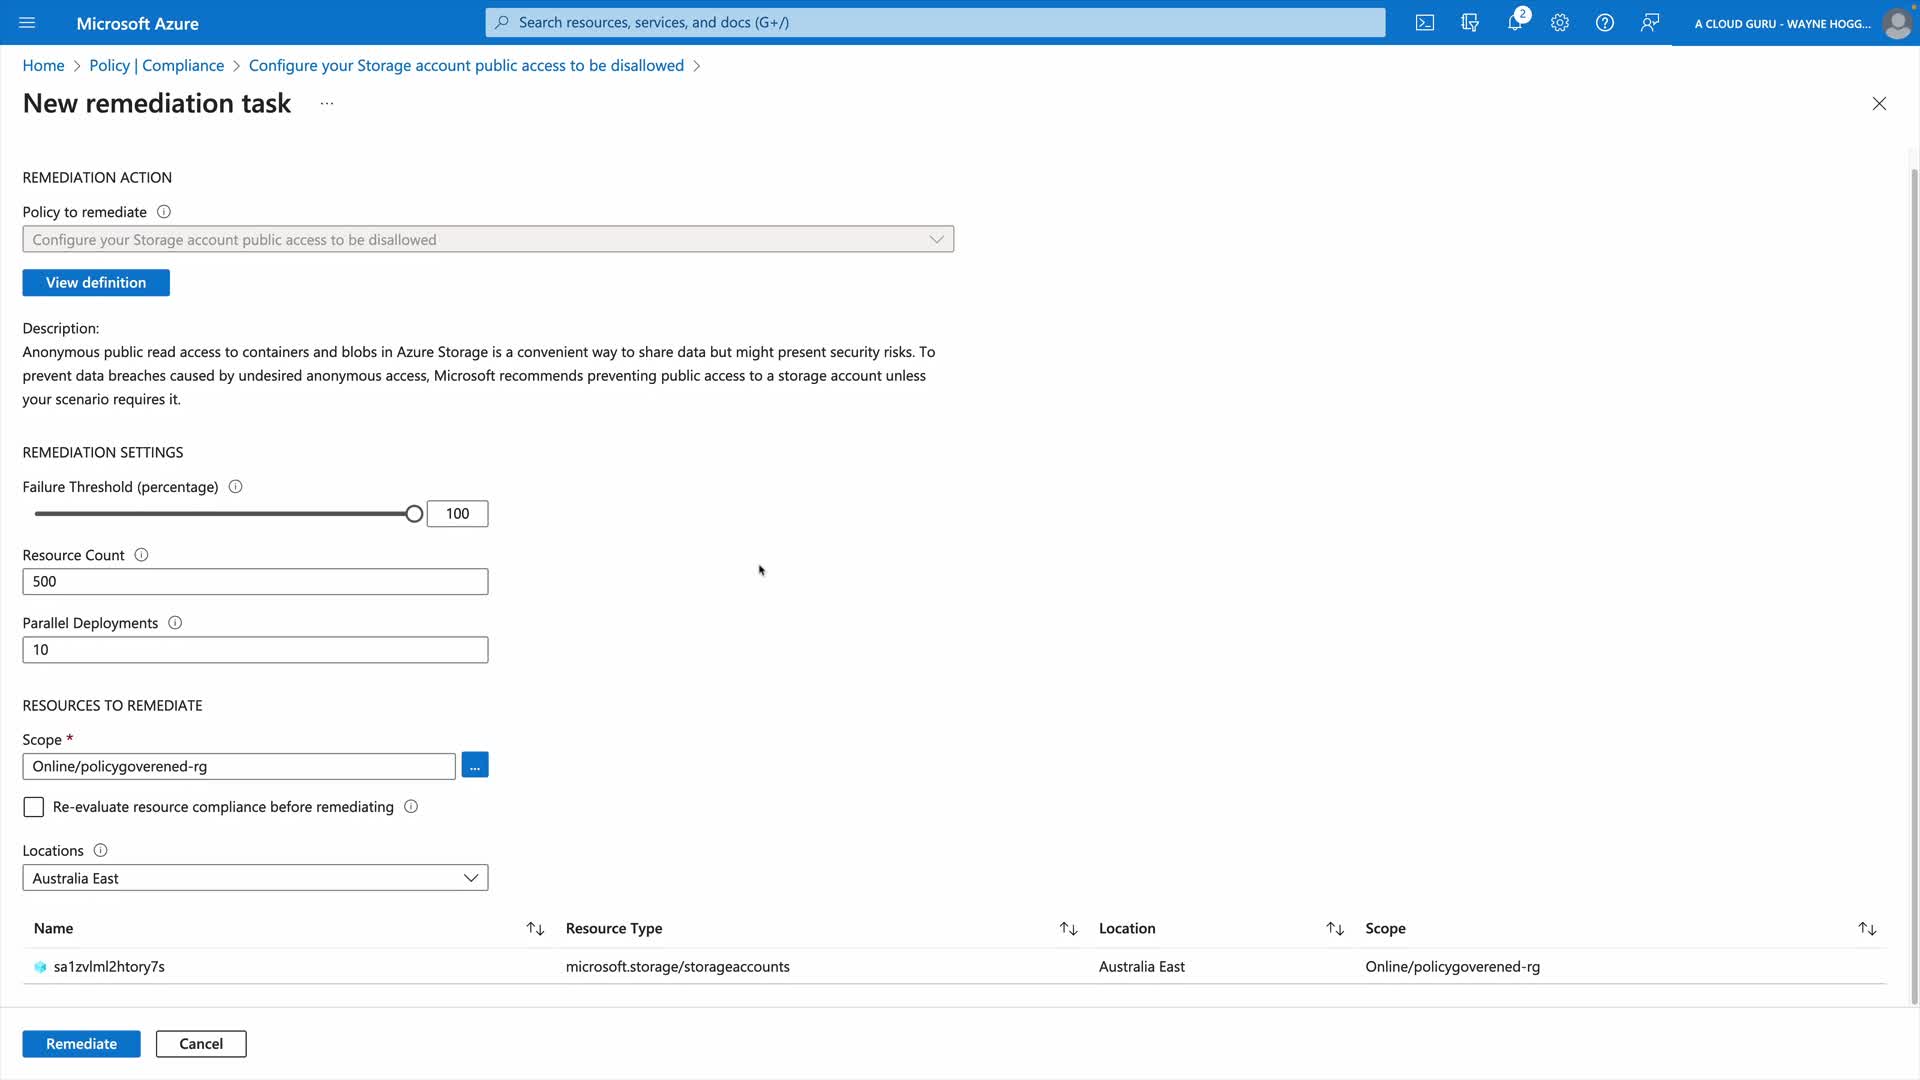Expand the Policy to remediate dropdown
Screen dimensions: 1920x1080
488,240
